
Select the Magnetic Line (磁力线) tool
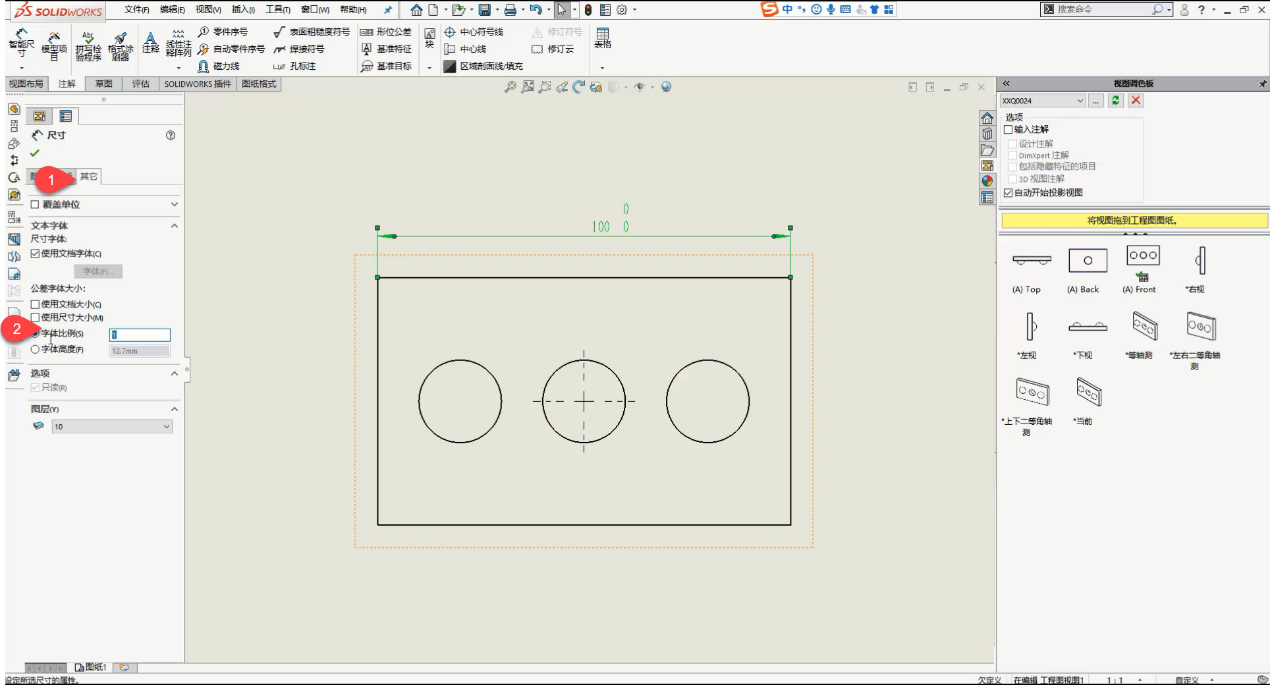218,66
